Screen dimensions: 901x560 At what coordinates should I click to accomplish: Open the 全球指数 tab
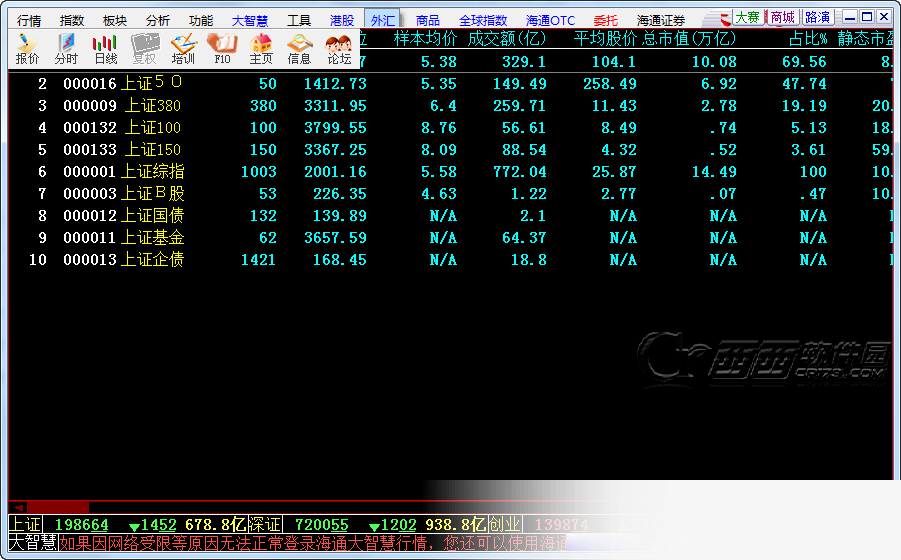pyautogui.click(x=483, y=21)
